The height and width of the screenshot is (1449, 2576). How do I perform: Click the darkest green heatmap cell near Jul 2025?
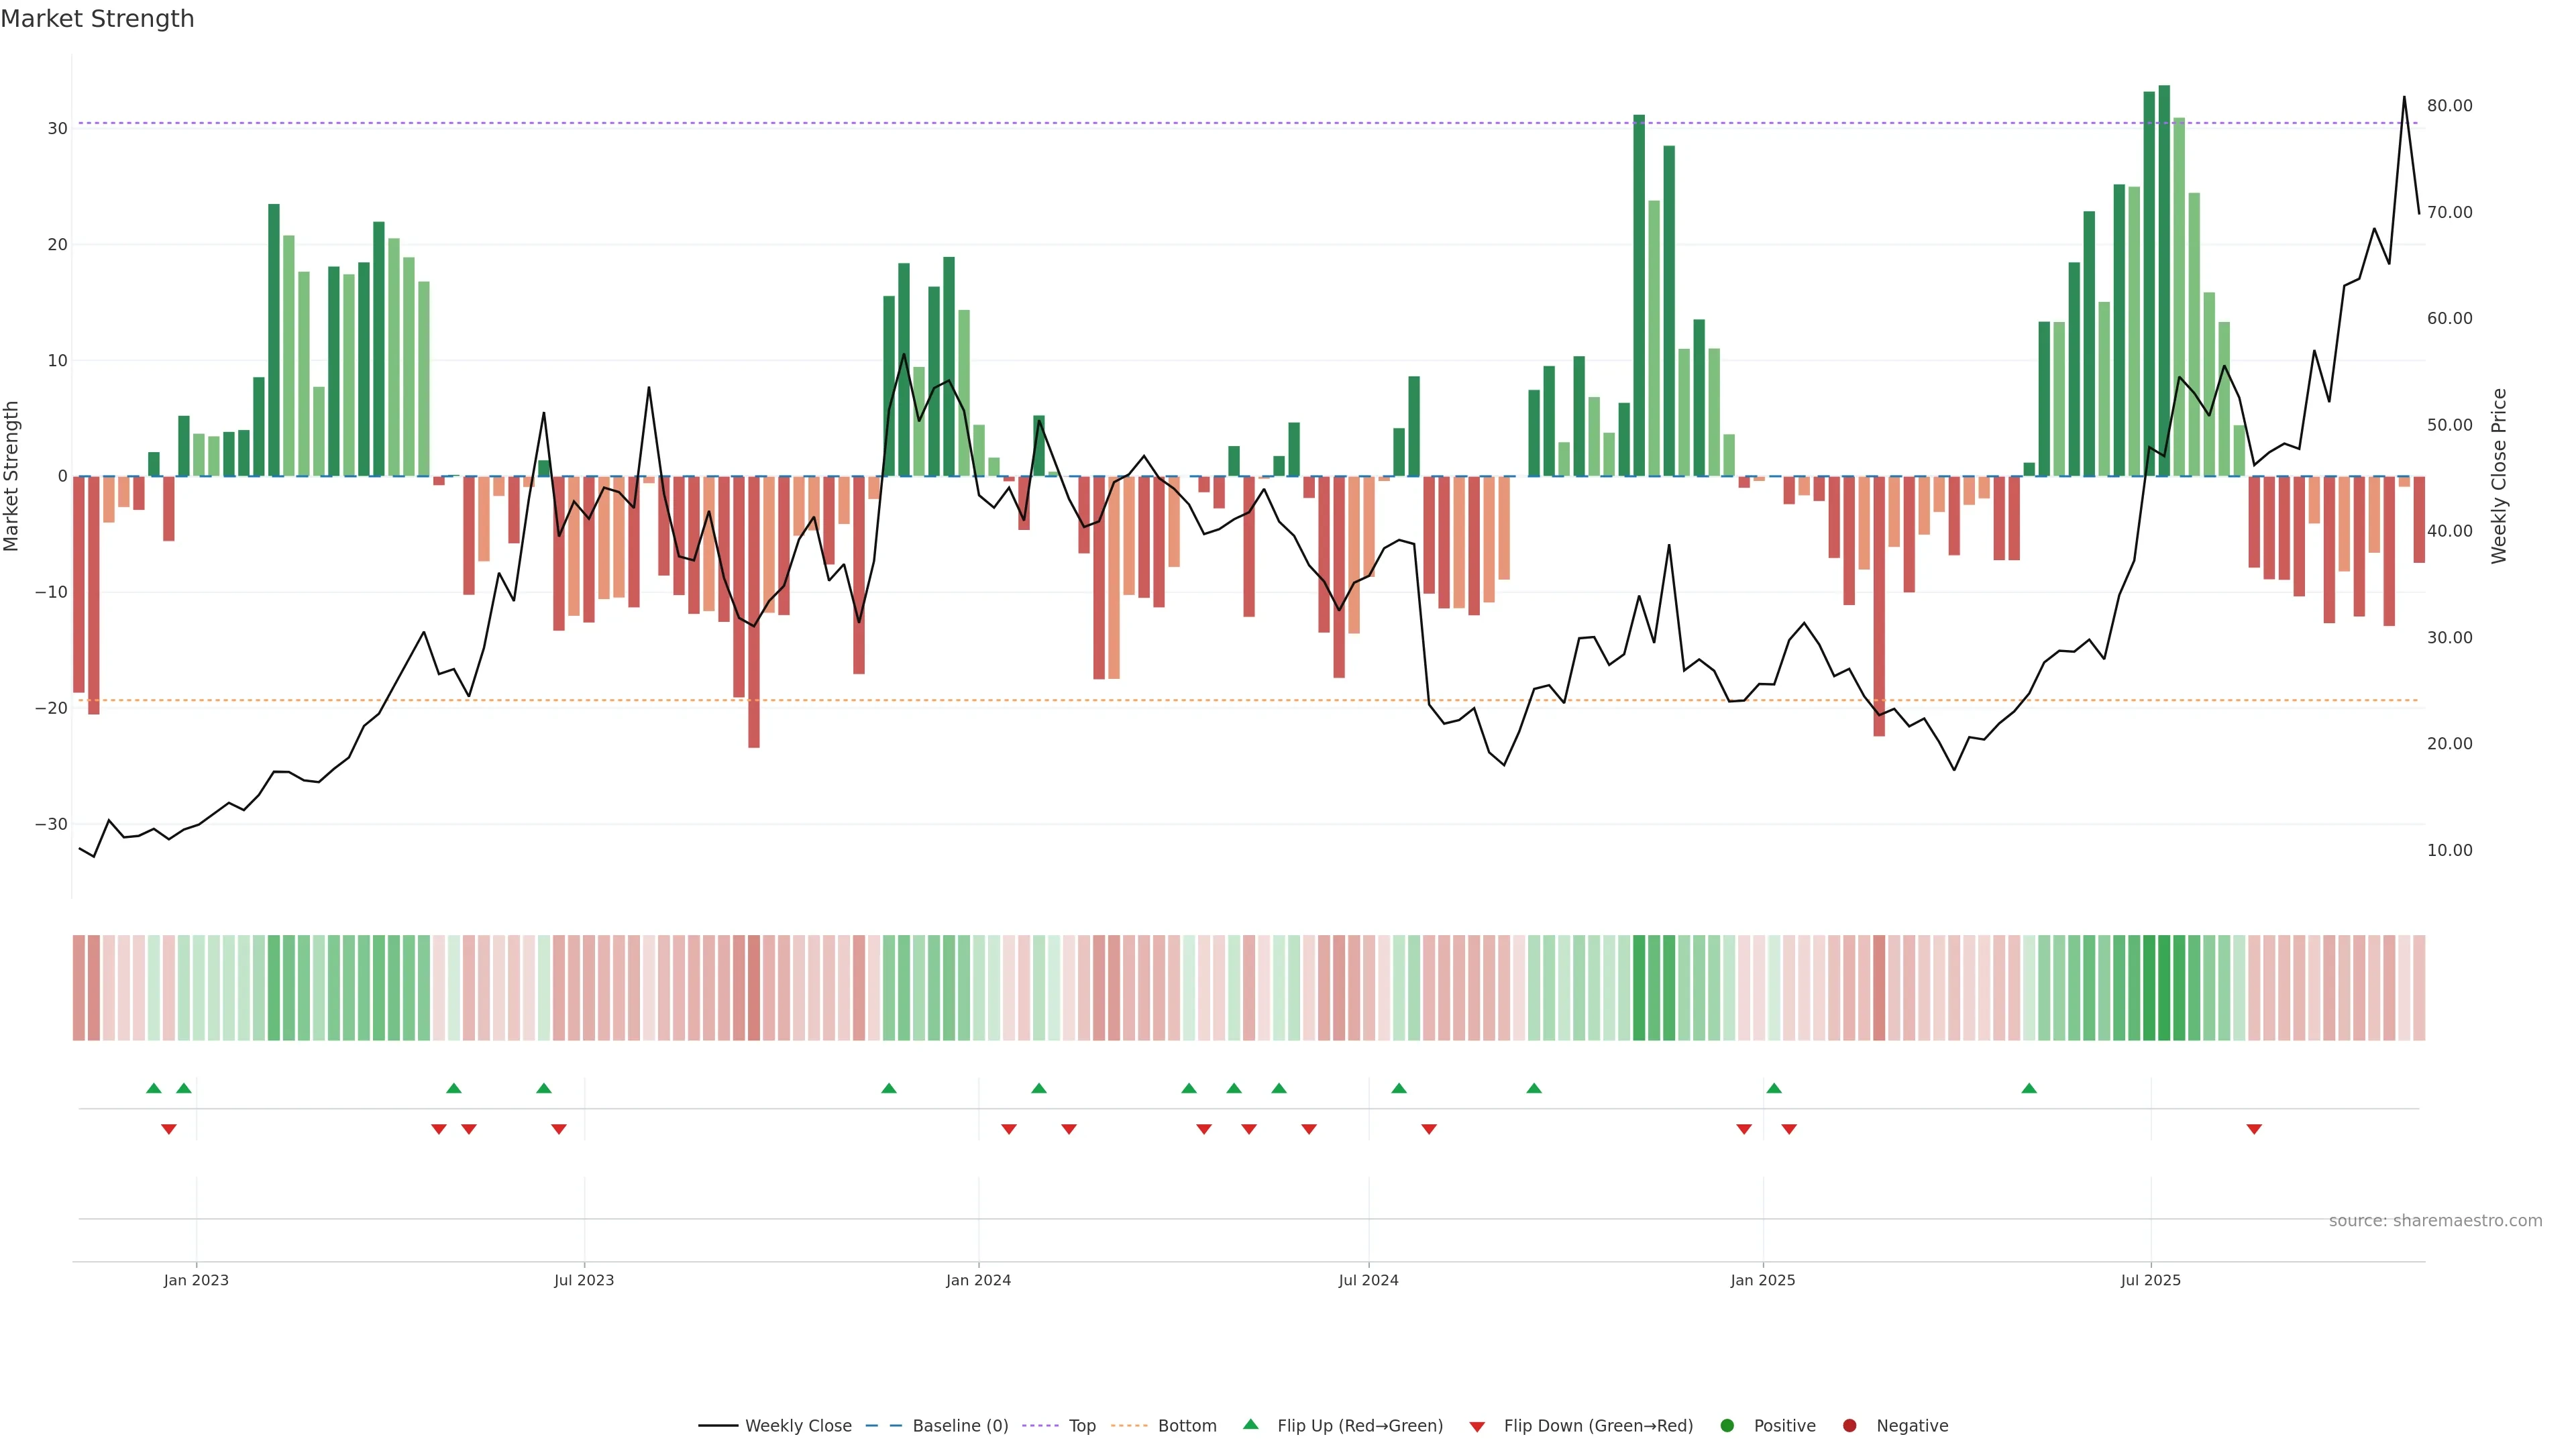(2164, 988)
